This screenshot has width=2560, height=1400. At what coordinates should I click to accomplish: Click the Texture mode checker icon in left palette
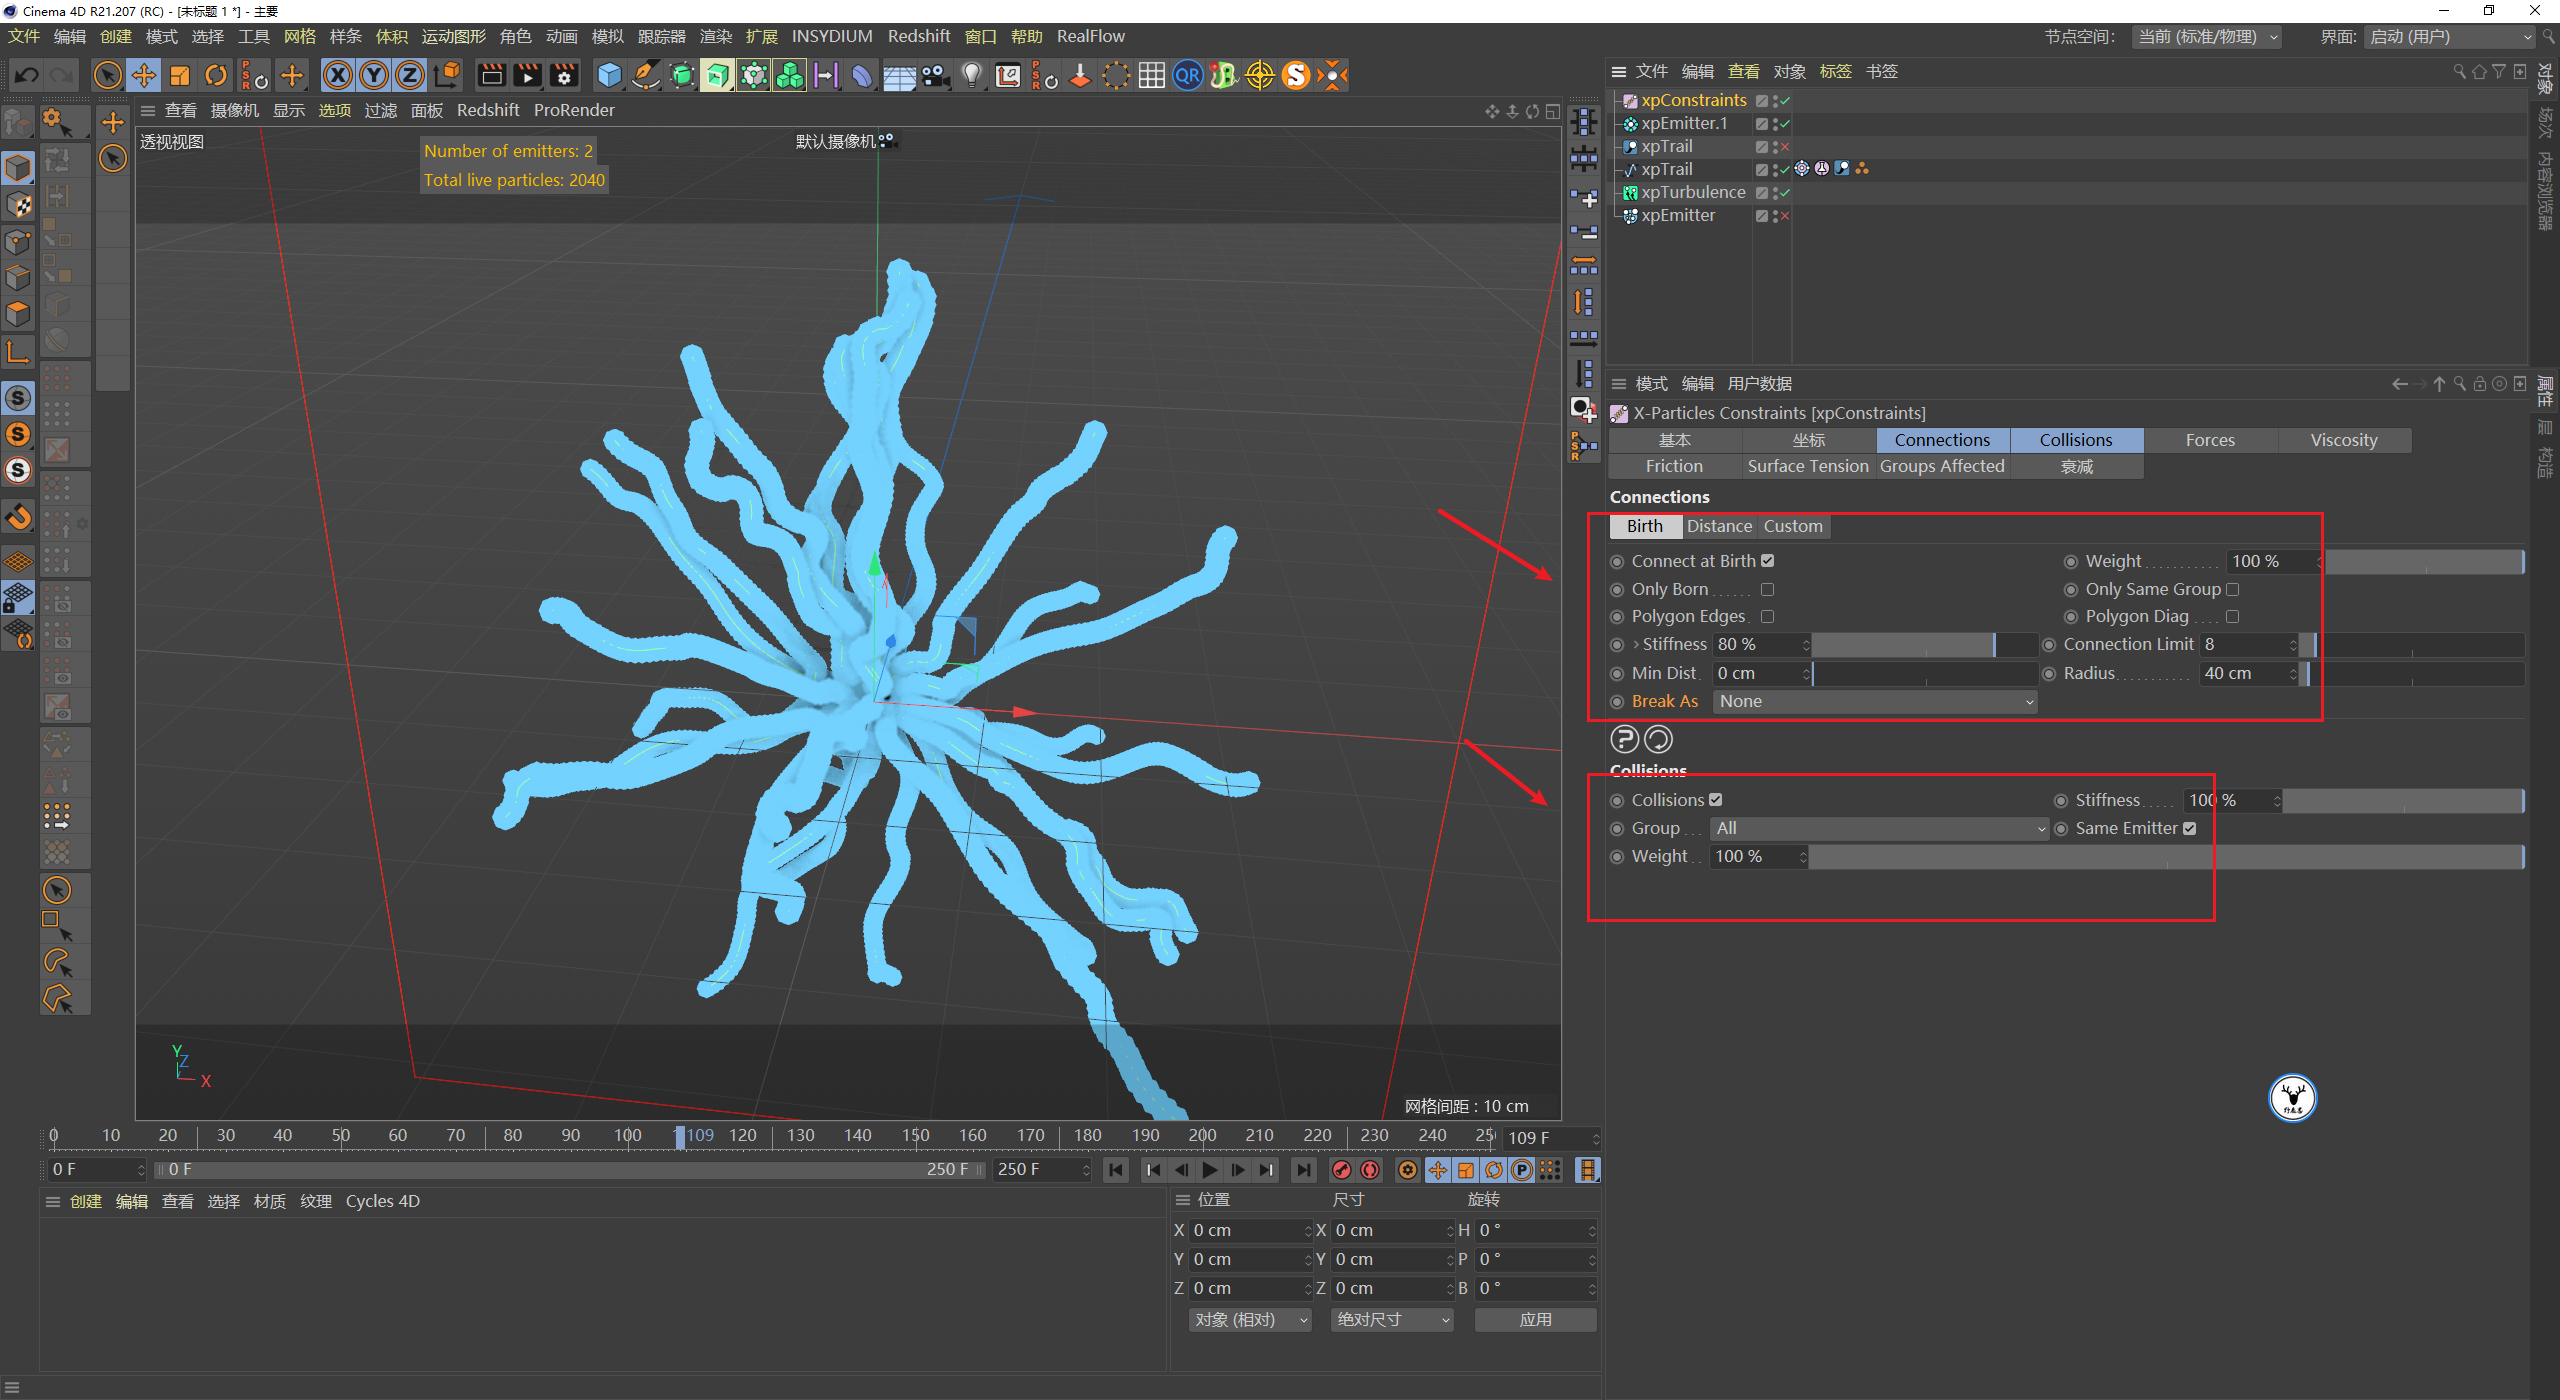(x=19, y=205)
